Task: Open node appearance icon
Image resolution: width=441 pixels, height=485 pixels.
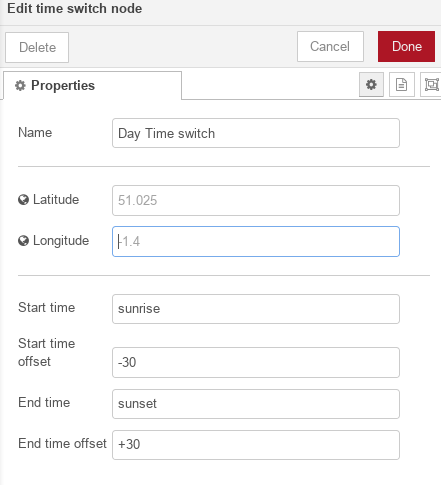Action: click(x=431, y=85)
